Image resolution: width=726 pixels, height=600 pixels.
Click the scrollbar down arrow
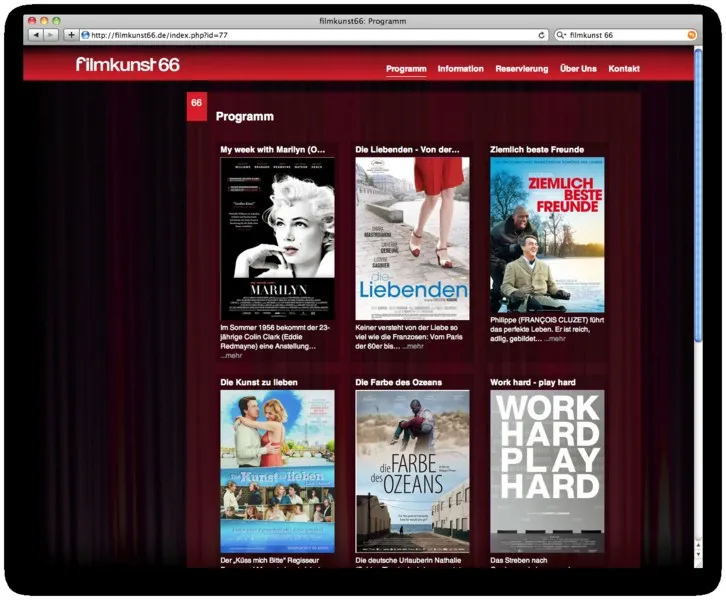[x=698, y=554]
